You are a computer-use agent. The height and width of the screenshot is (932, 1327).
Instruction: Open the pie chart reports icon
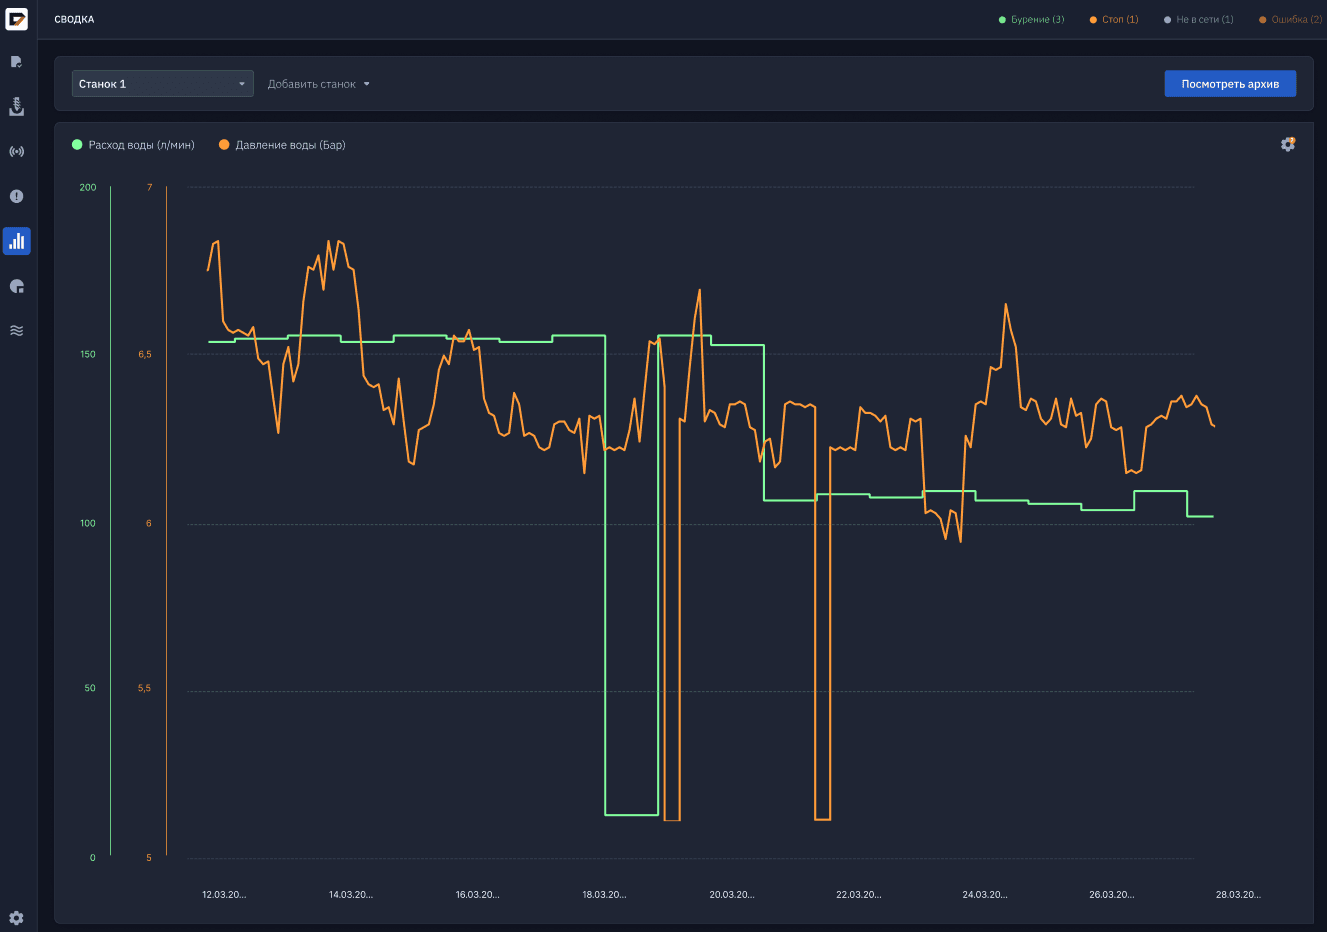click(17, 286)
